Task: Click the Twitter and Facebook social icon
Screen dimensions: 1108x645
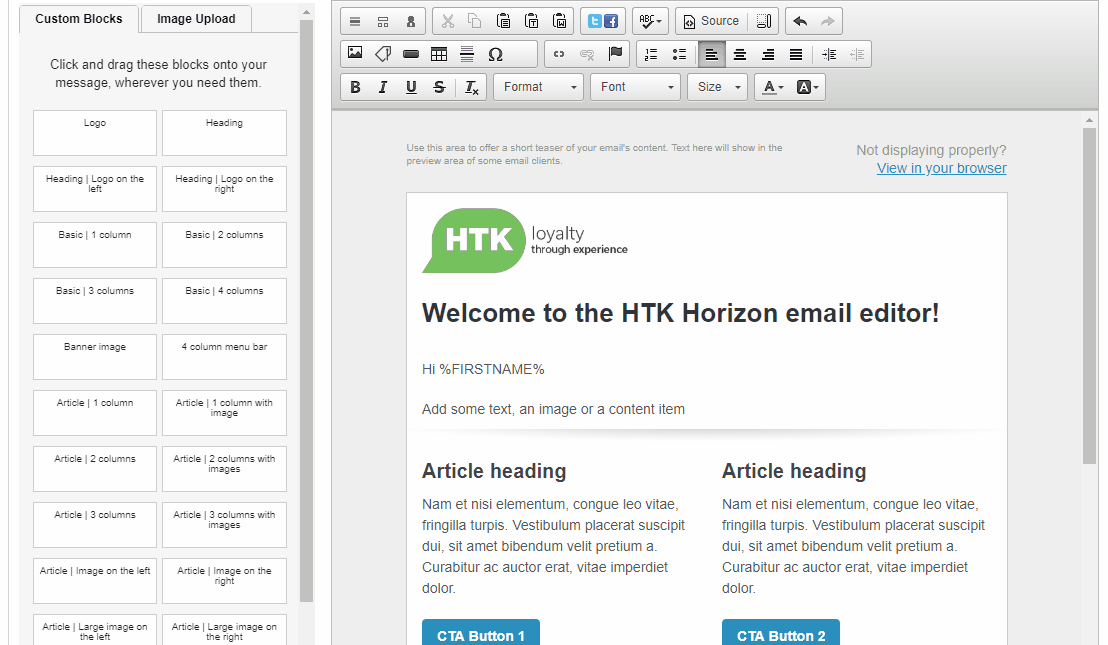Action: pos(602,21)
